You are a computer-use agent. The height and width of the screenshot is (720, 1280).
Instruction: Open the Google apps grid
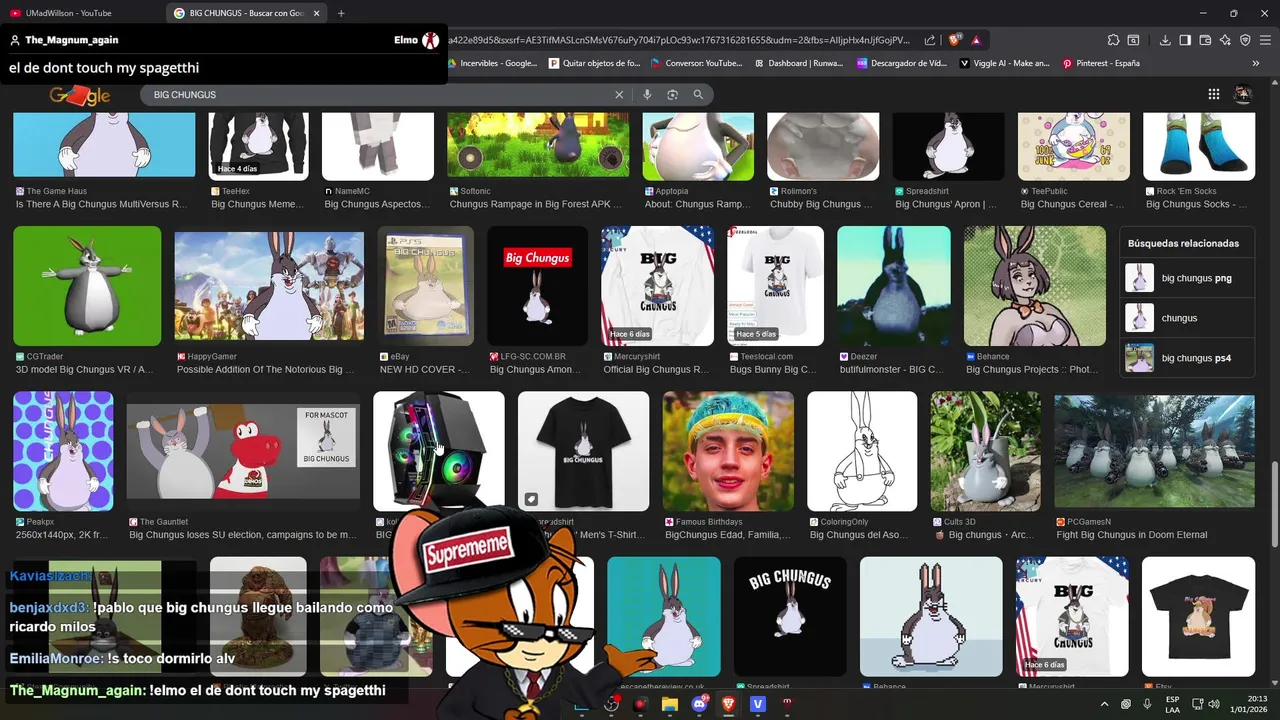(1213, 94)
